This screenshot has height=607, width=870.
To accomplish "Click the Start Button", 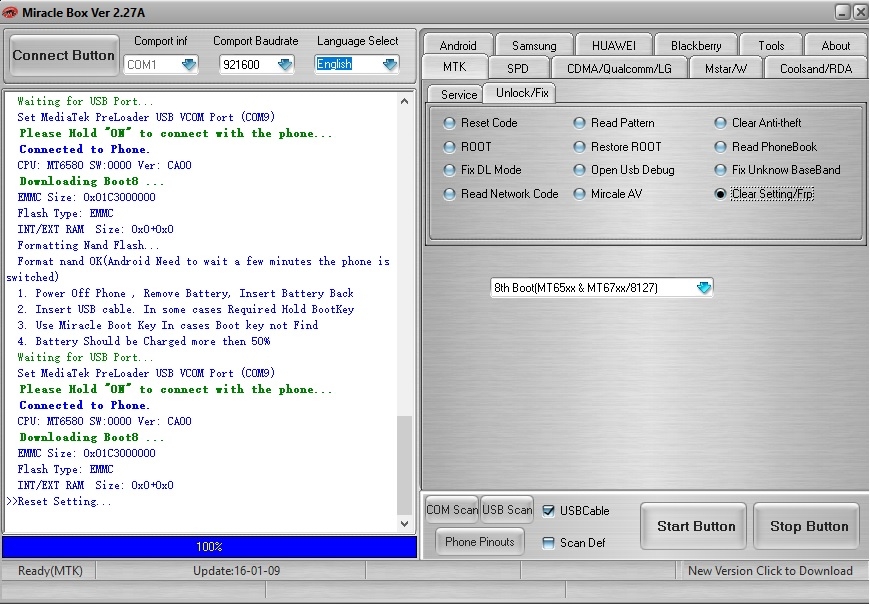I will coord(696,526).
